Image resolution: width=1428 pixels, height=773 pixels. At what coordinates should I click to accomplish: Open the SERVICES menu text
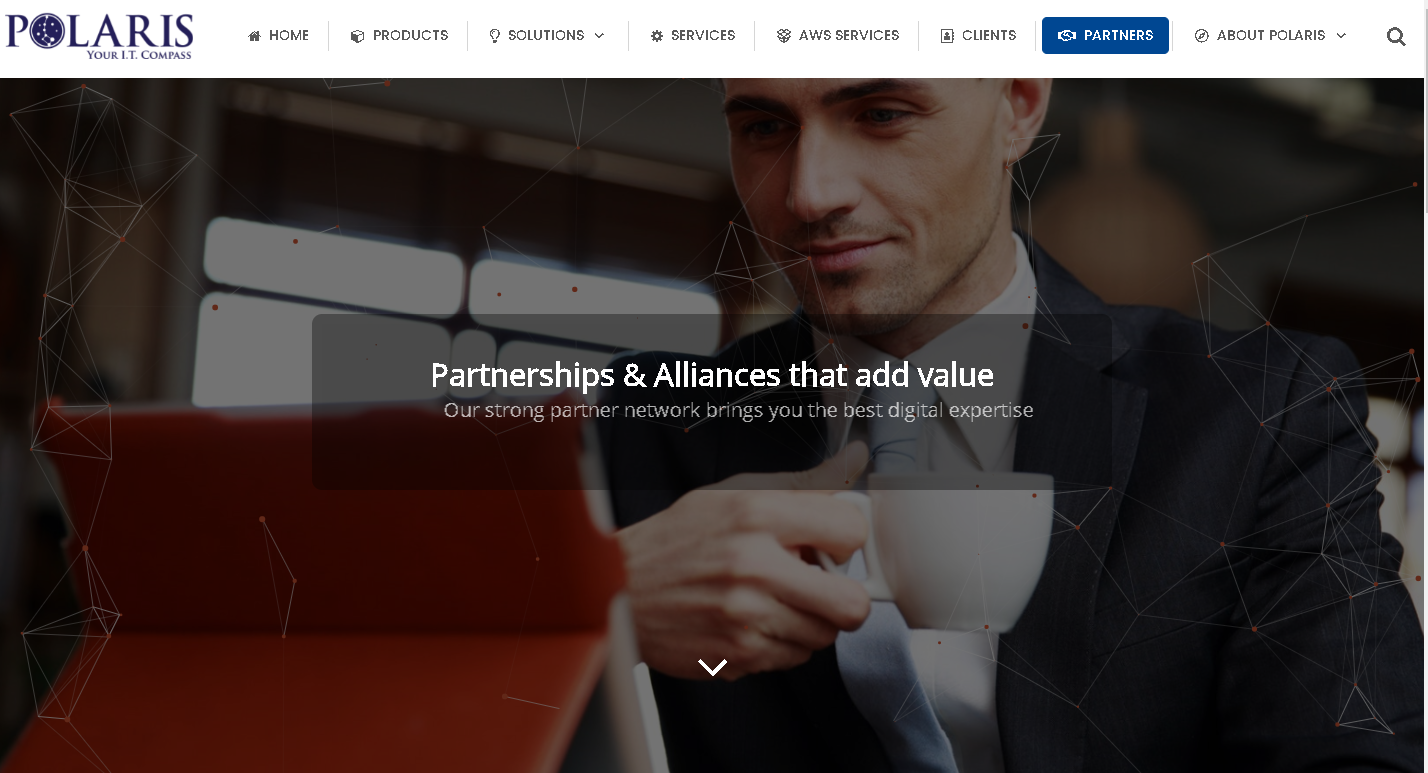[703, 35]
